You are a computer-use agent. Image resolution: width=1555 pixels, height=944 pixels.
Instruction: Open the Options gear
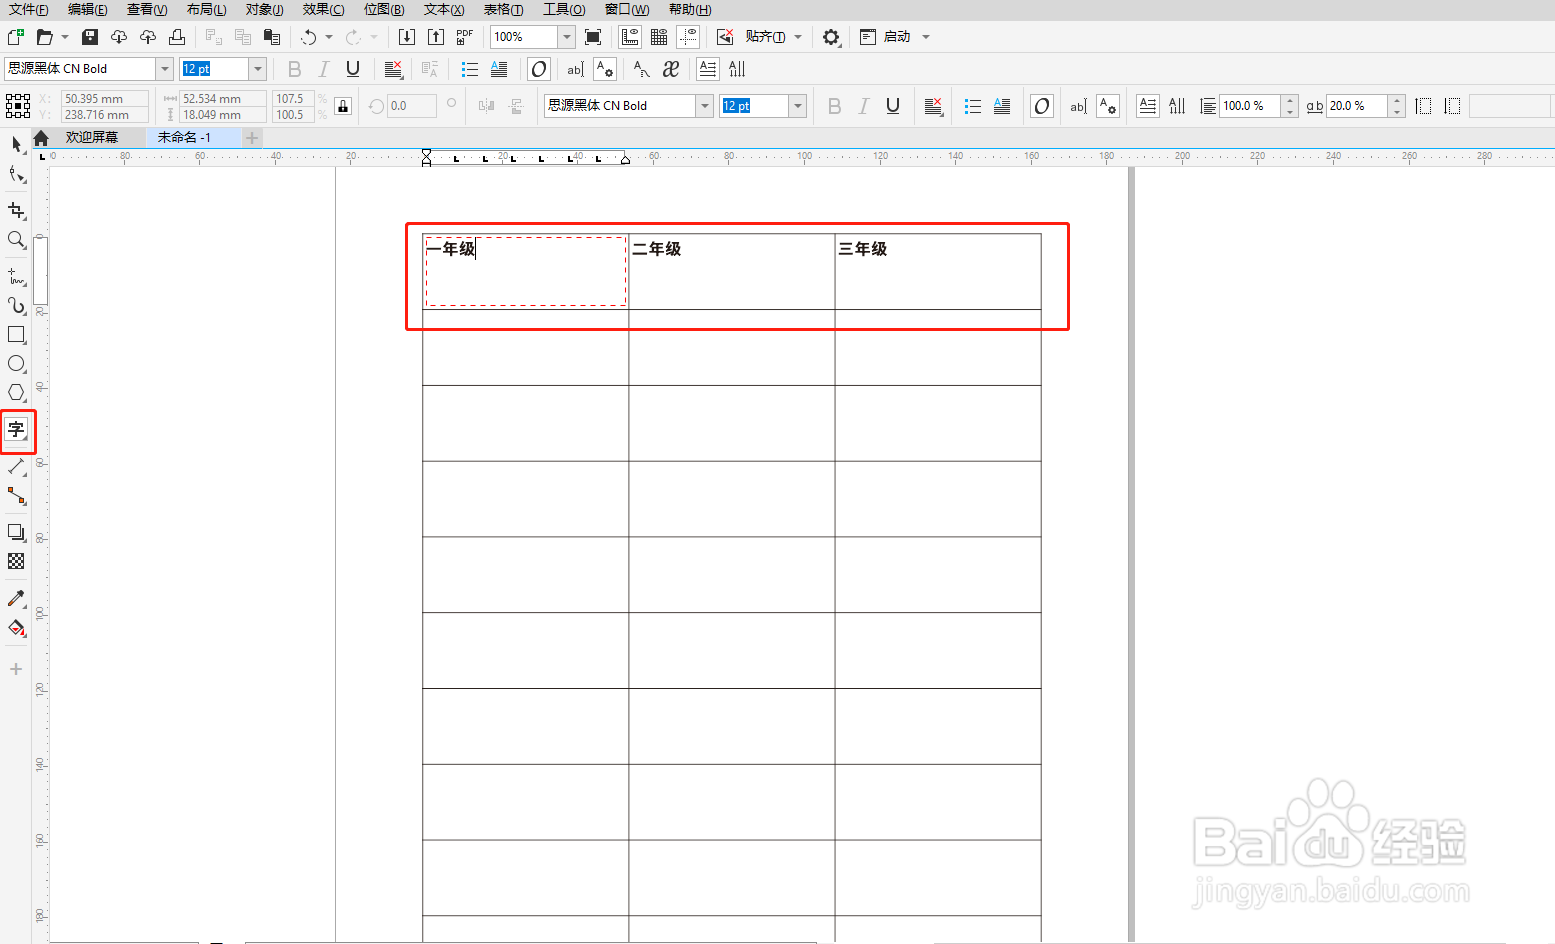[x=831, y=37]
